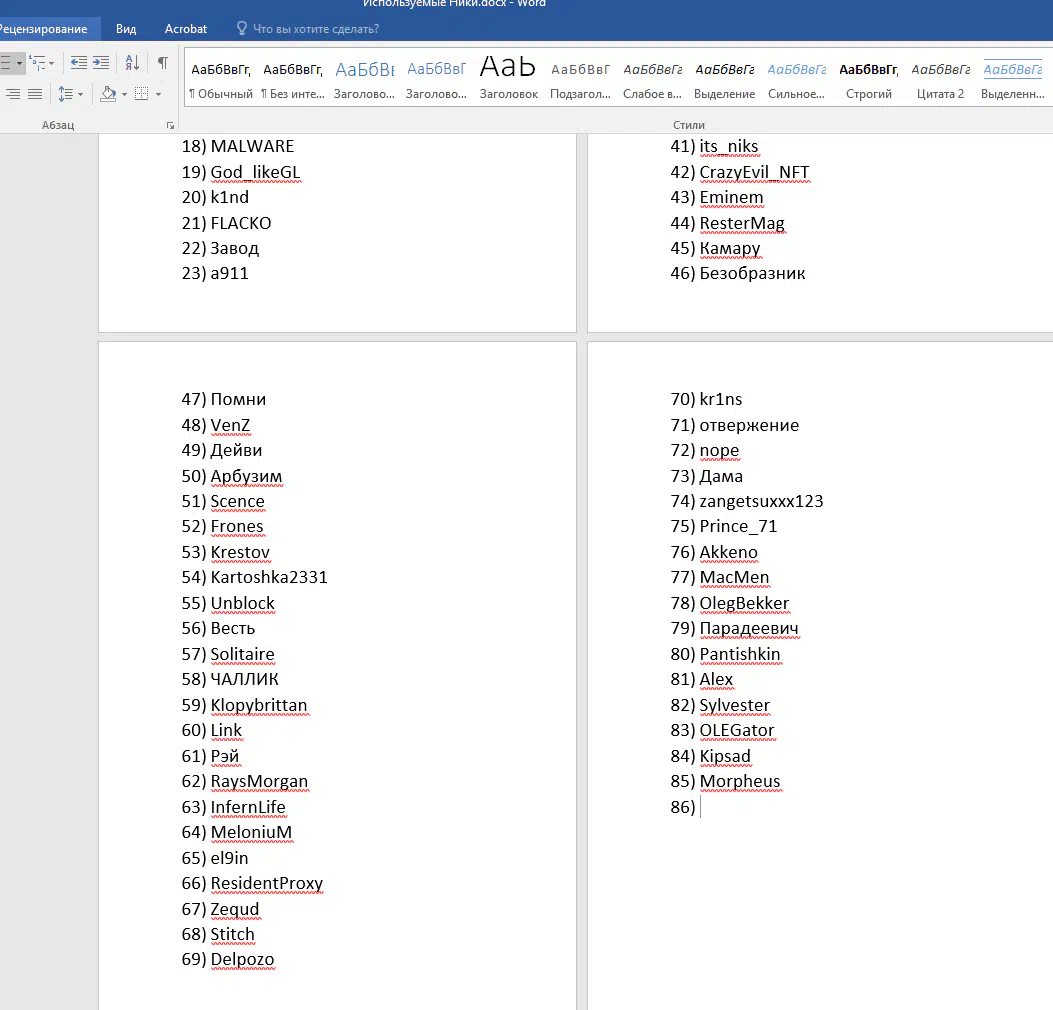Click the entry 'OlegBekker'
Screen dimensions: 1053x1010
pos(744,604)
